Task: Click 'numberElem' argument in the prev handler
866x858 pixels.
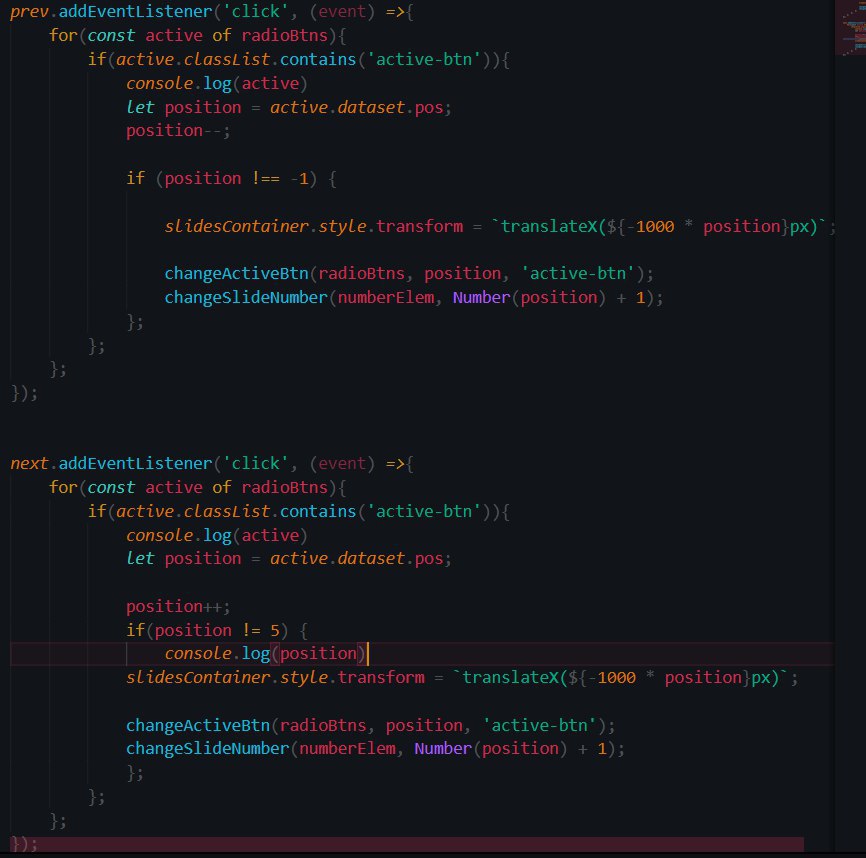Action: point(386,298)
